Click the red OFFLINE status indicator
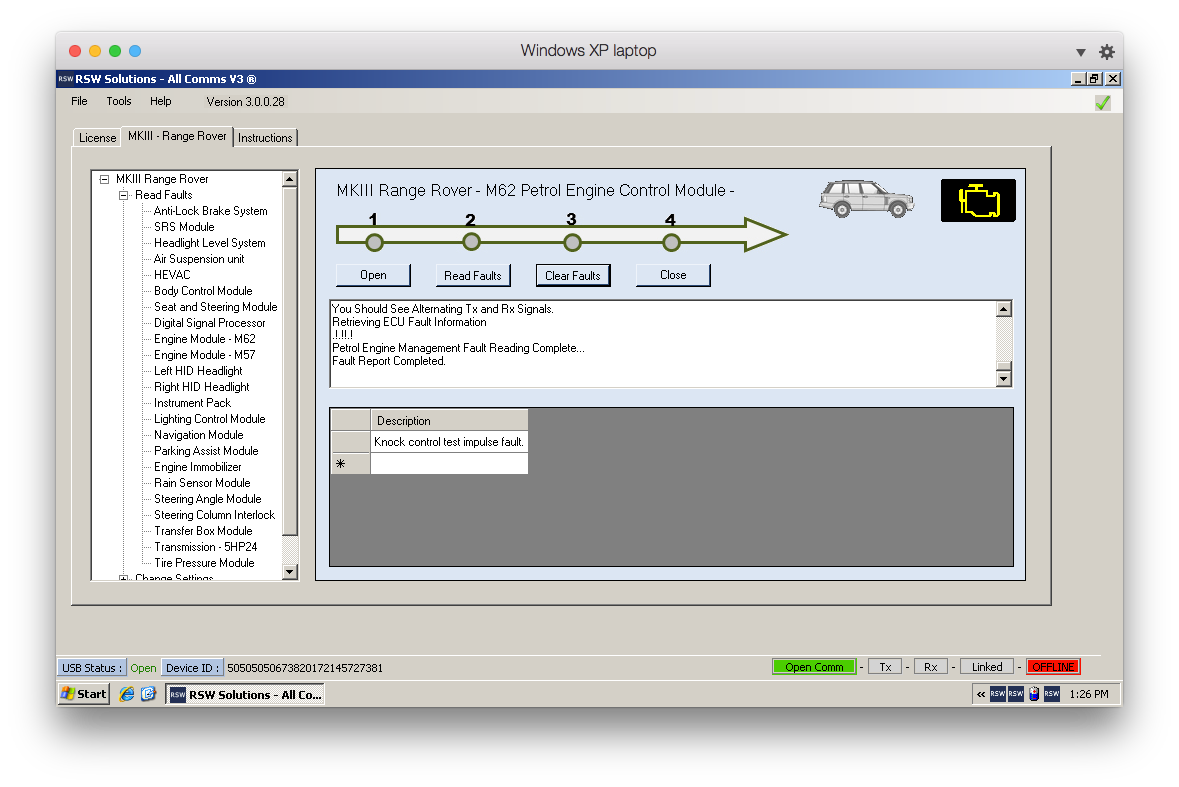The height and width of the screenshot is (787, 1179). [x=1053, y=667]
